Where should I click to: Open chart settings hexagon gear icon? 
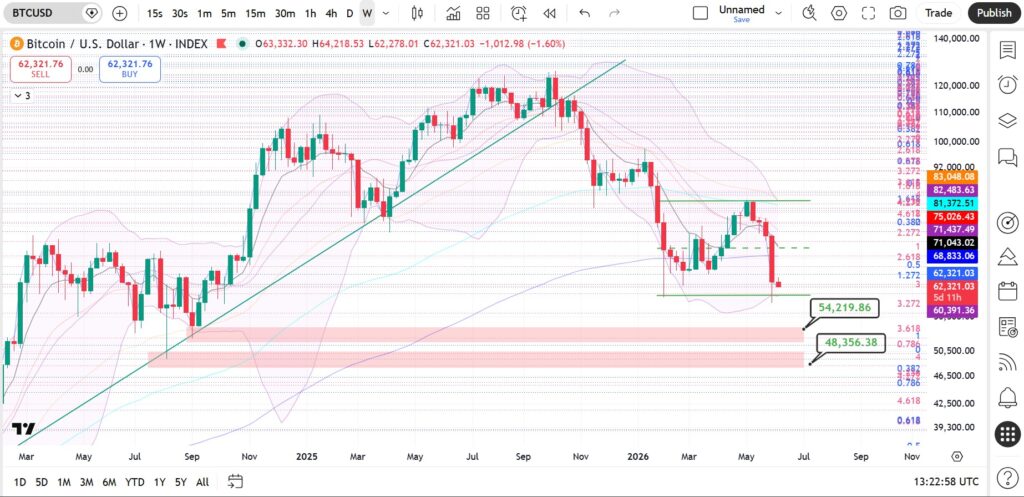click(x=839, y=13)
